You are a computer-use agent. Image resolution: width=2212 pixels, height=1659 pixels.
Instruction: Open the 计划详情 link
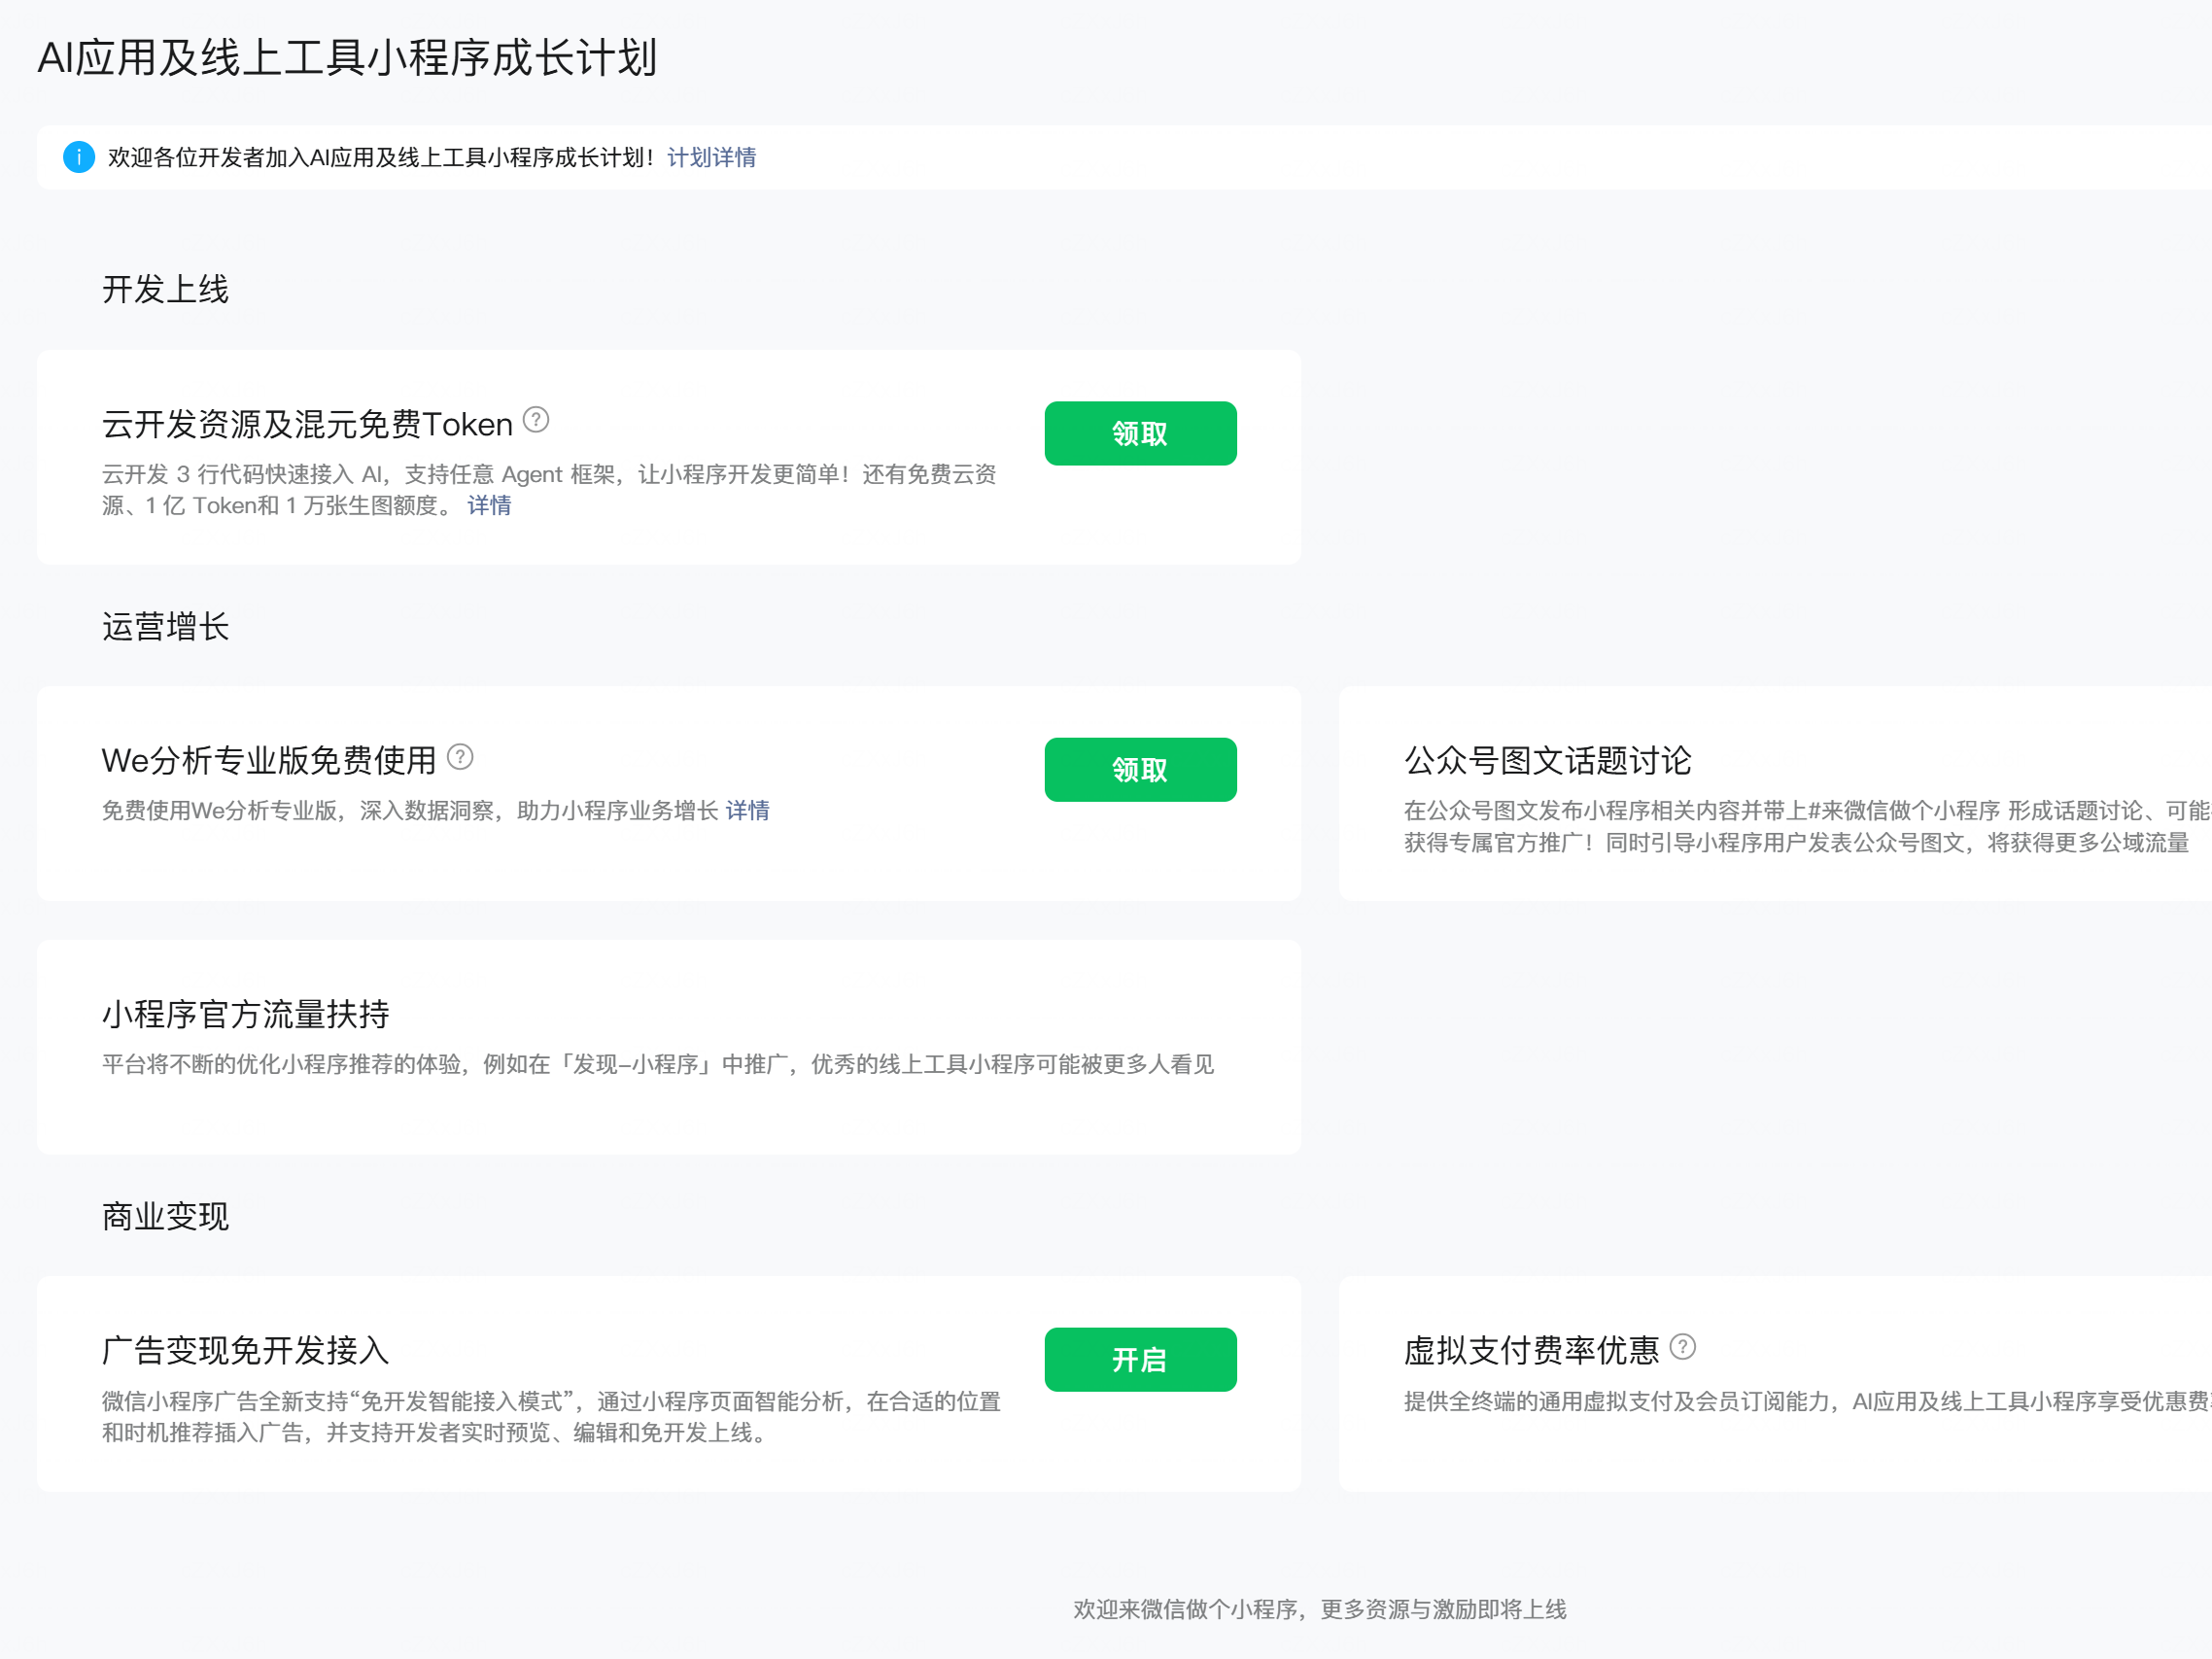711,157
